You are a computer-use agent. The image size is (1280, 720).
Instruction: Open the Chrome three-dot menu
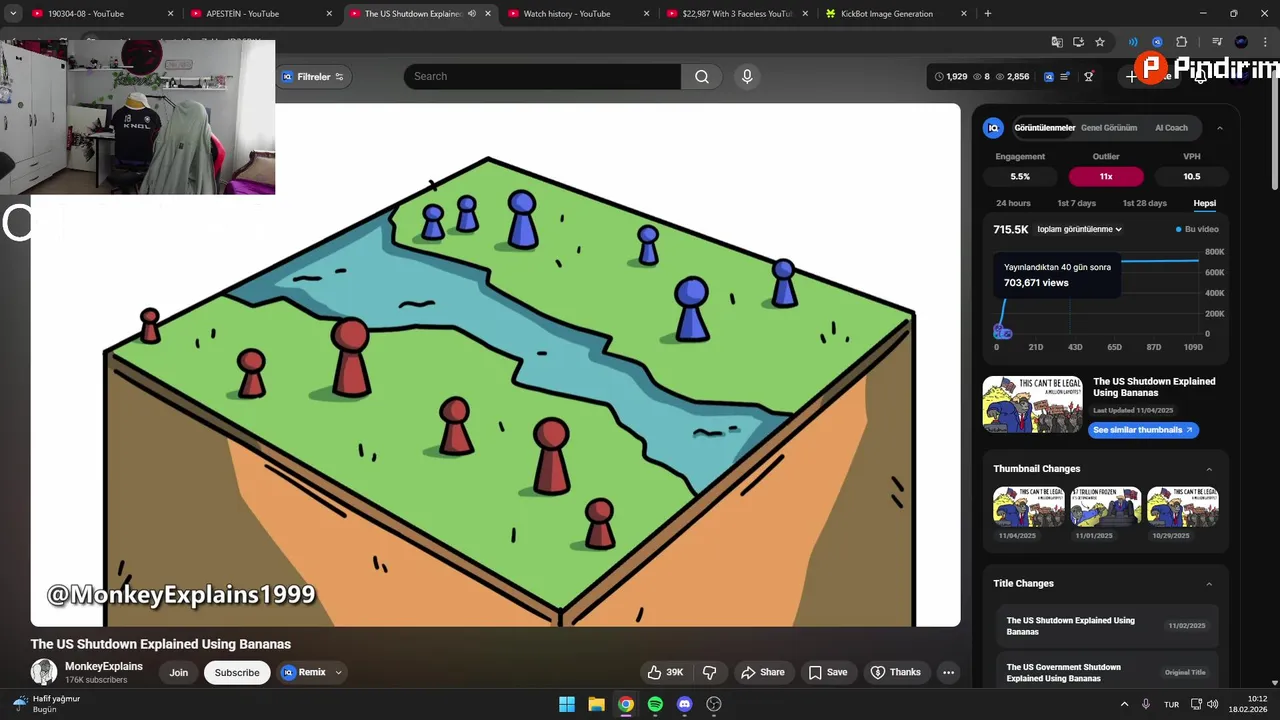(1264, 42)
